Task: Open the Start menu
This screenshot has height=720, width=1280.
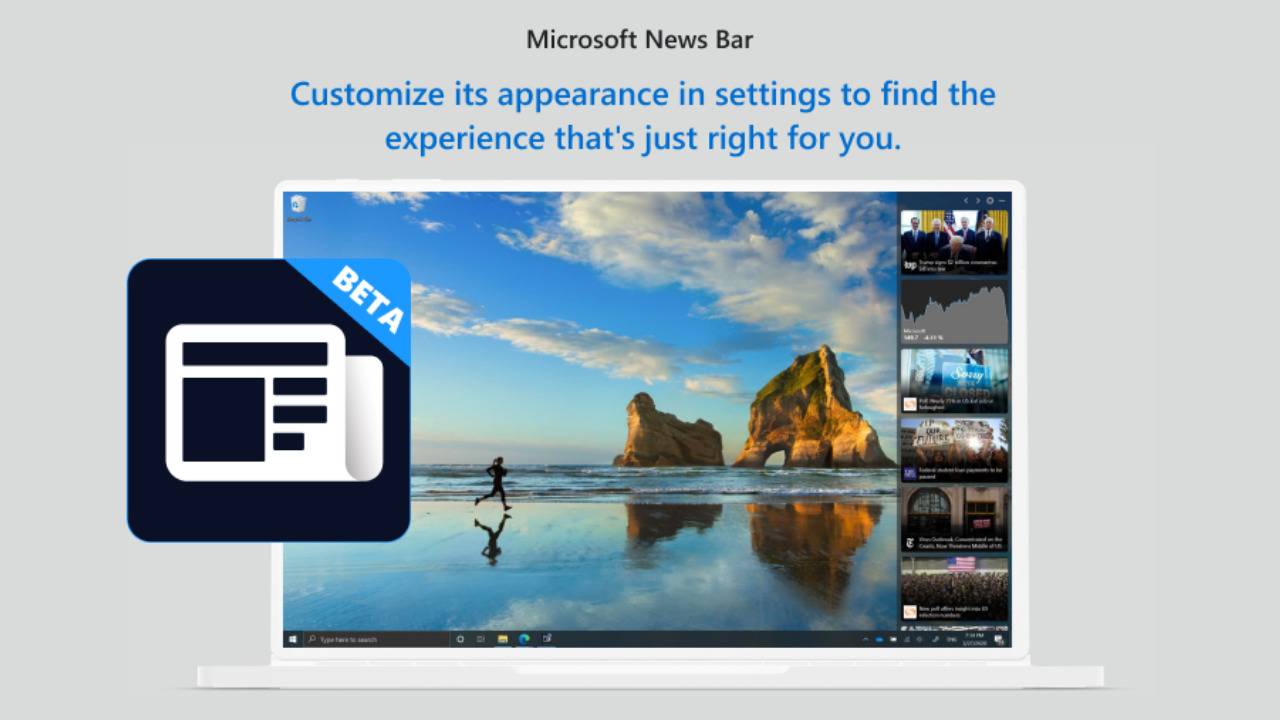Action: 292,637
